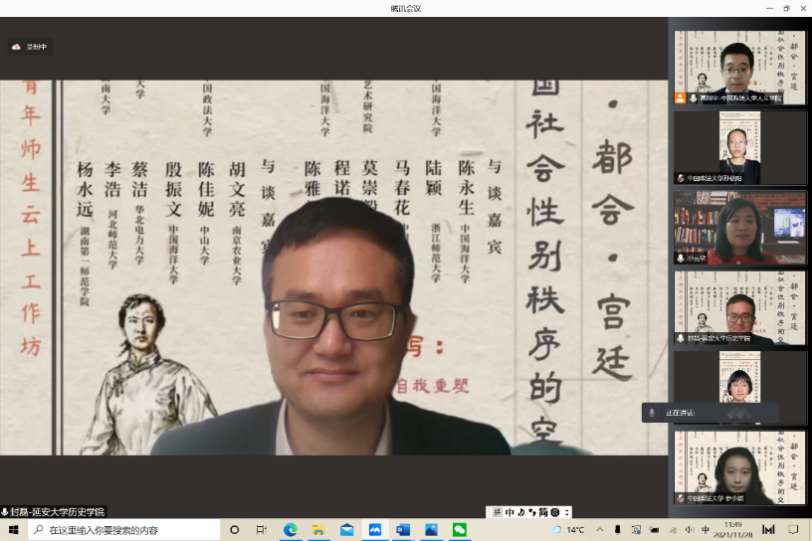Click the recording status indicator (录制中)

[30, 47]
